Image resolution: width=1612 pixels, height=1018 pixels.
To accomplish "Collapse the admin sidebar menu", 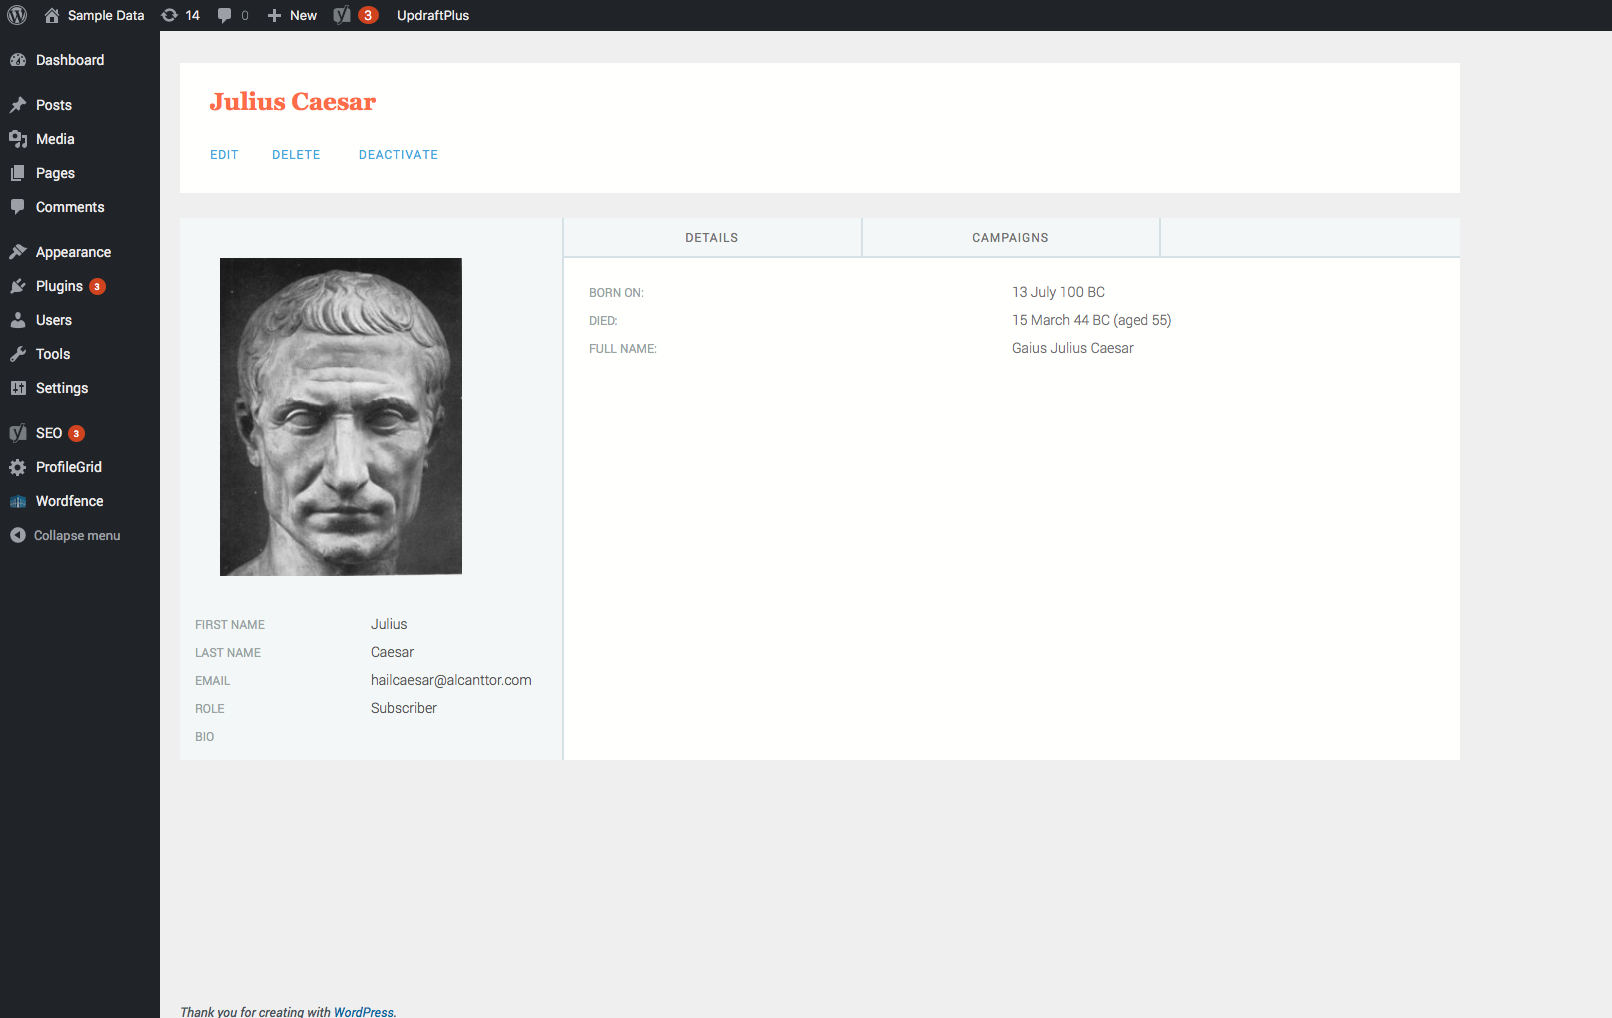I will (66, 535).
